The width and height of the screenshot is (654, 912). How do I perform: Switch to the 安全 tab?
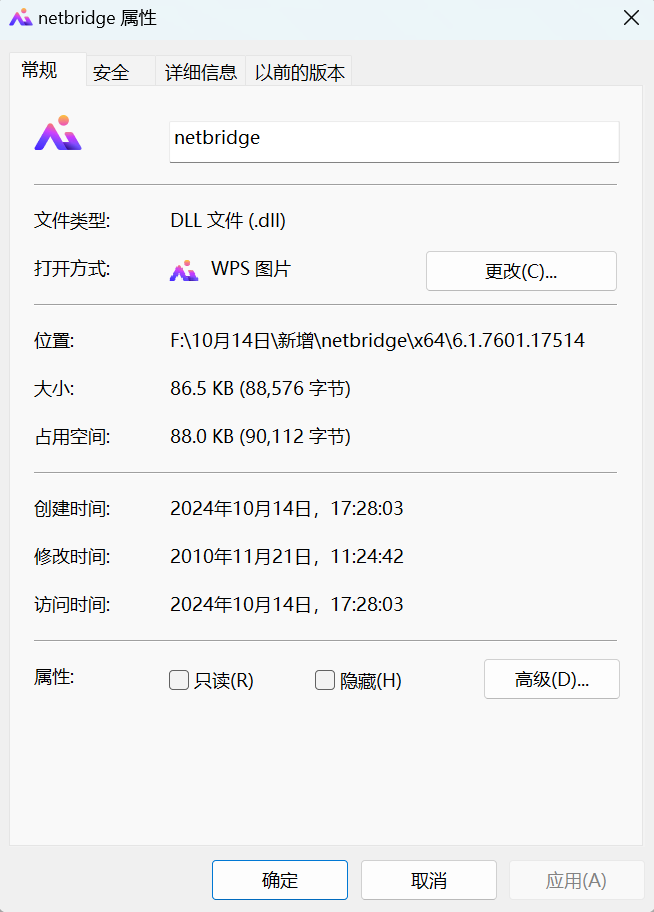point(111,71)
